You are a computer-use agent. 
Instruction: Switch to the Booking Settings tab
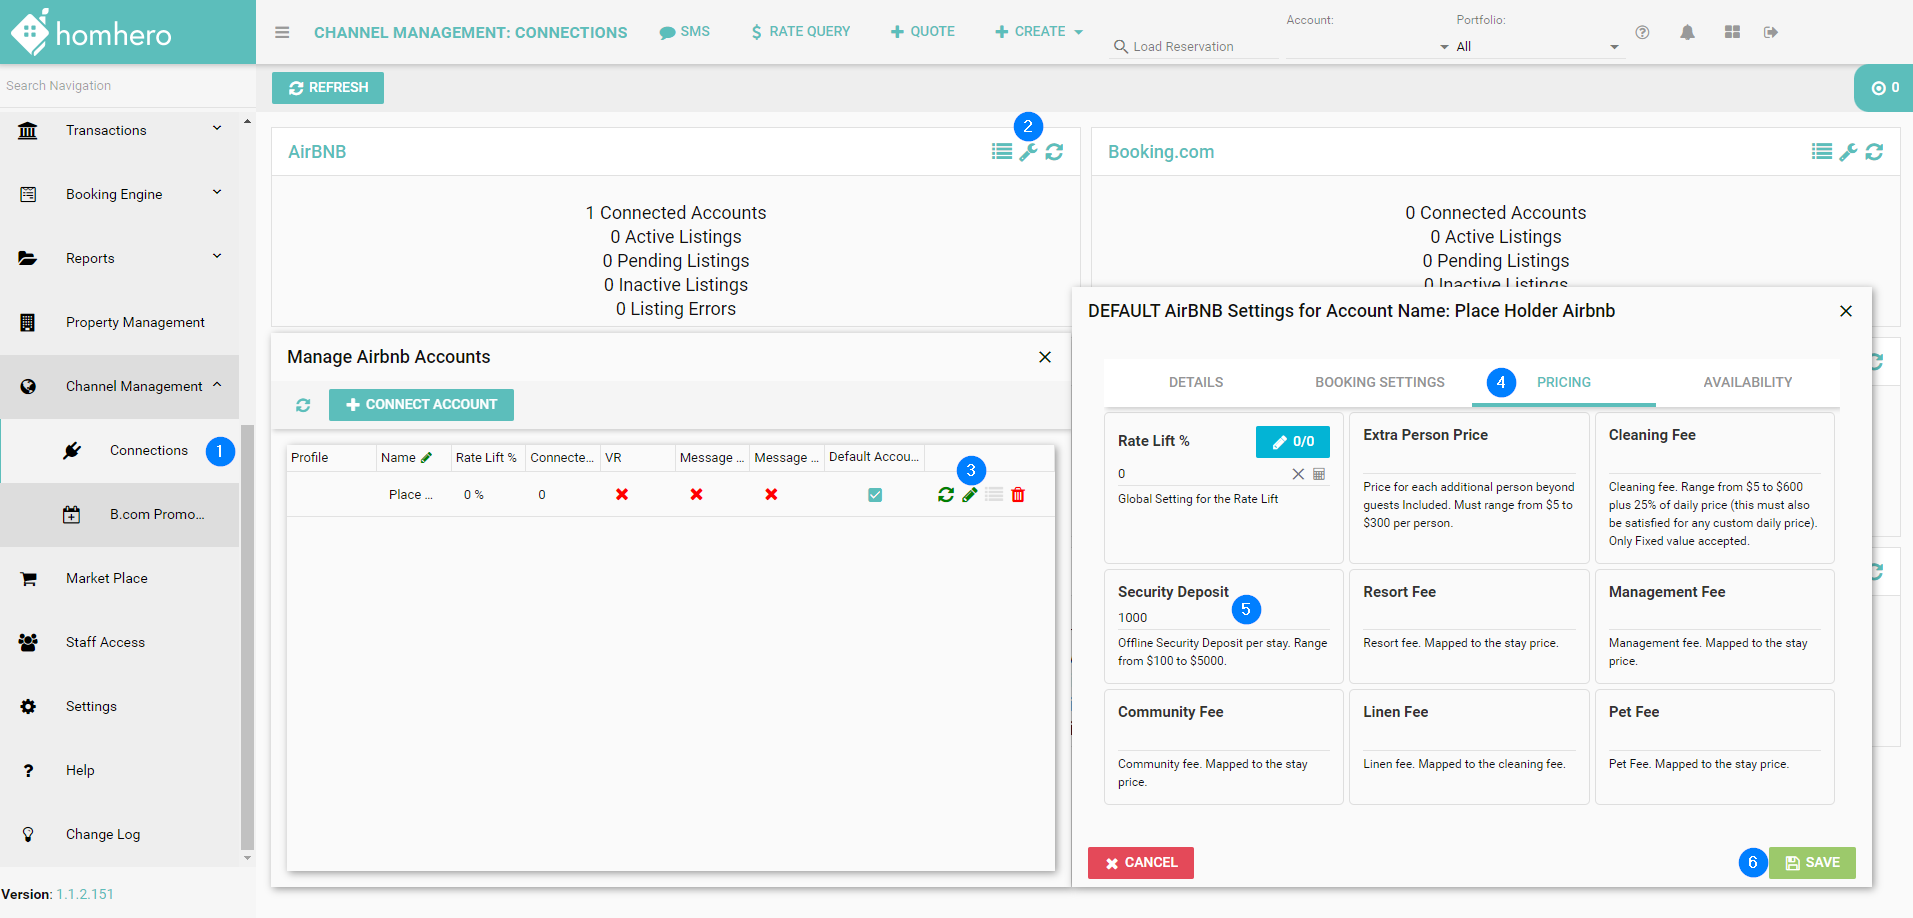(1379, 382)
